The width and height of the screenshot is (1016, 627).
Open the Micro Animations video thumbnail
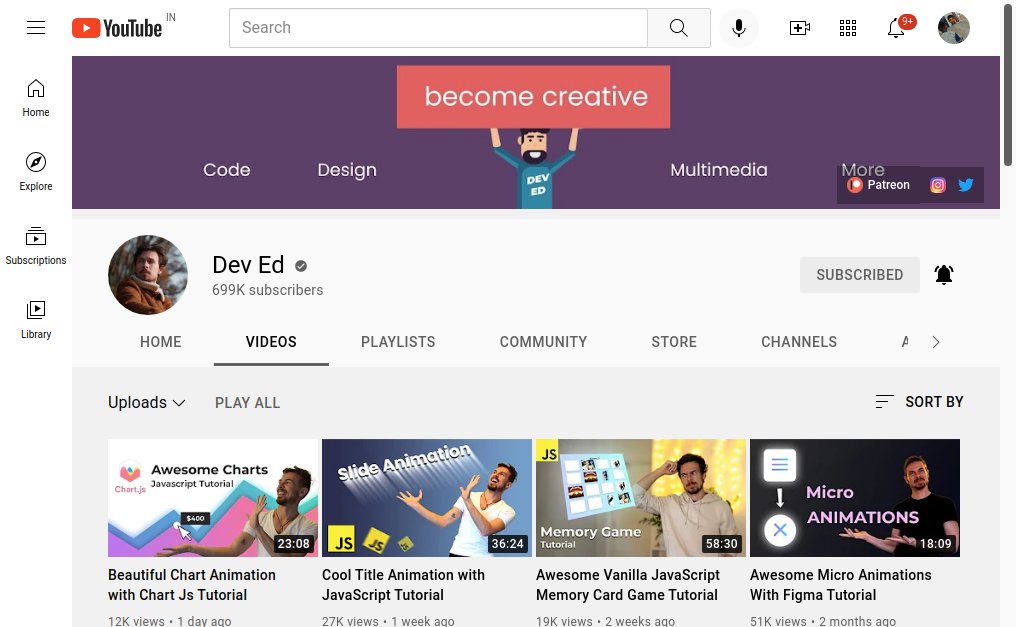855,498
